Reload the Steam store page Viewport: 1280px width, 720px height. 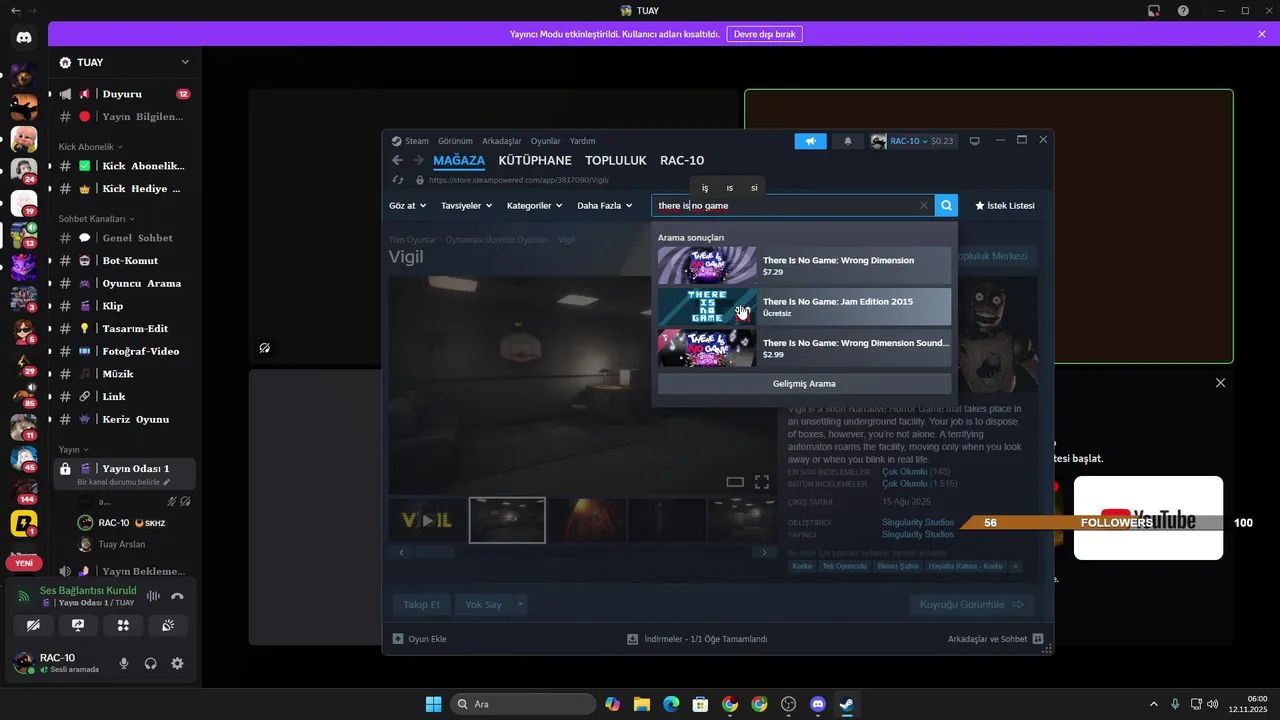[398, 180]
